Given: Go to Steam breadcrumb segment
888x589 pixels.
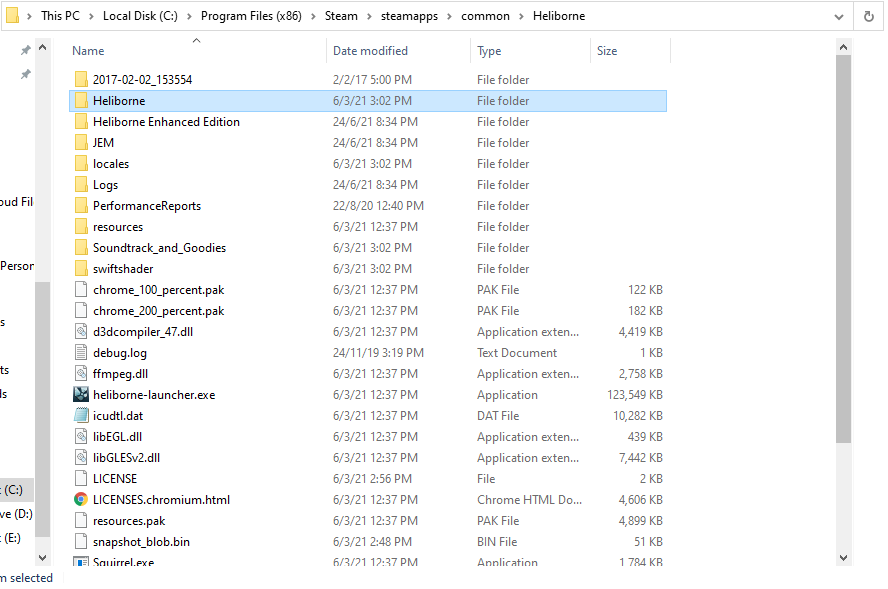Looking at the screenshot, I should tap(341, 16).
